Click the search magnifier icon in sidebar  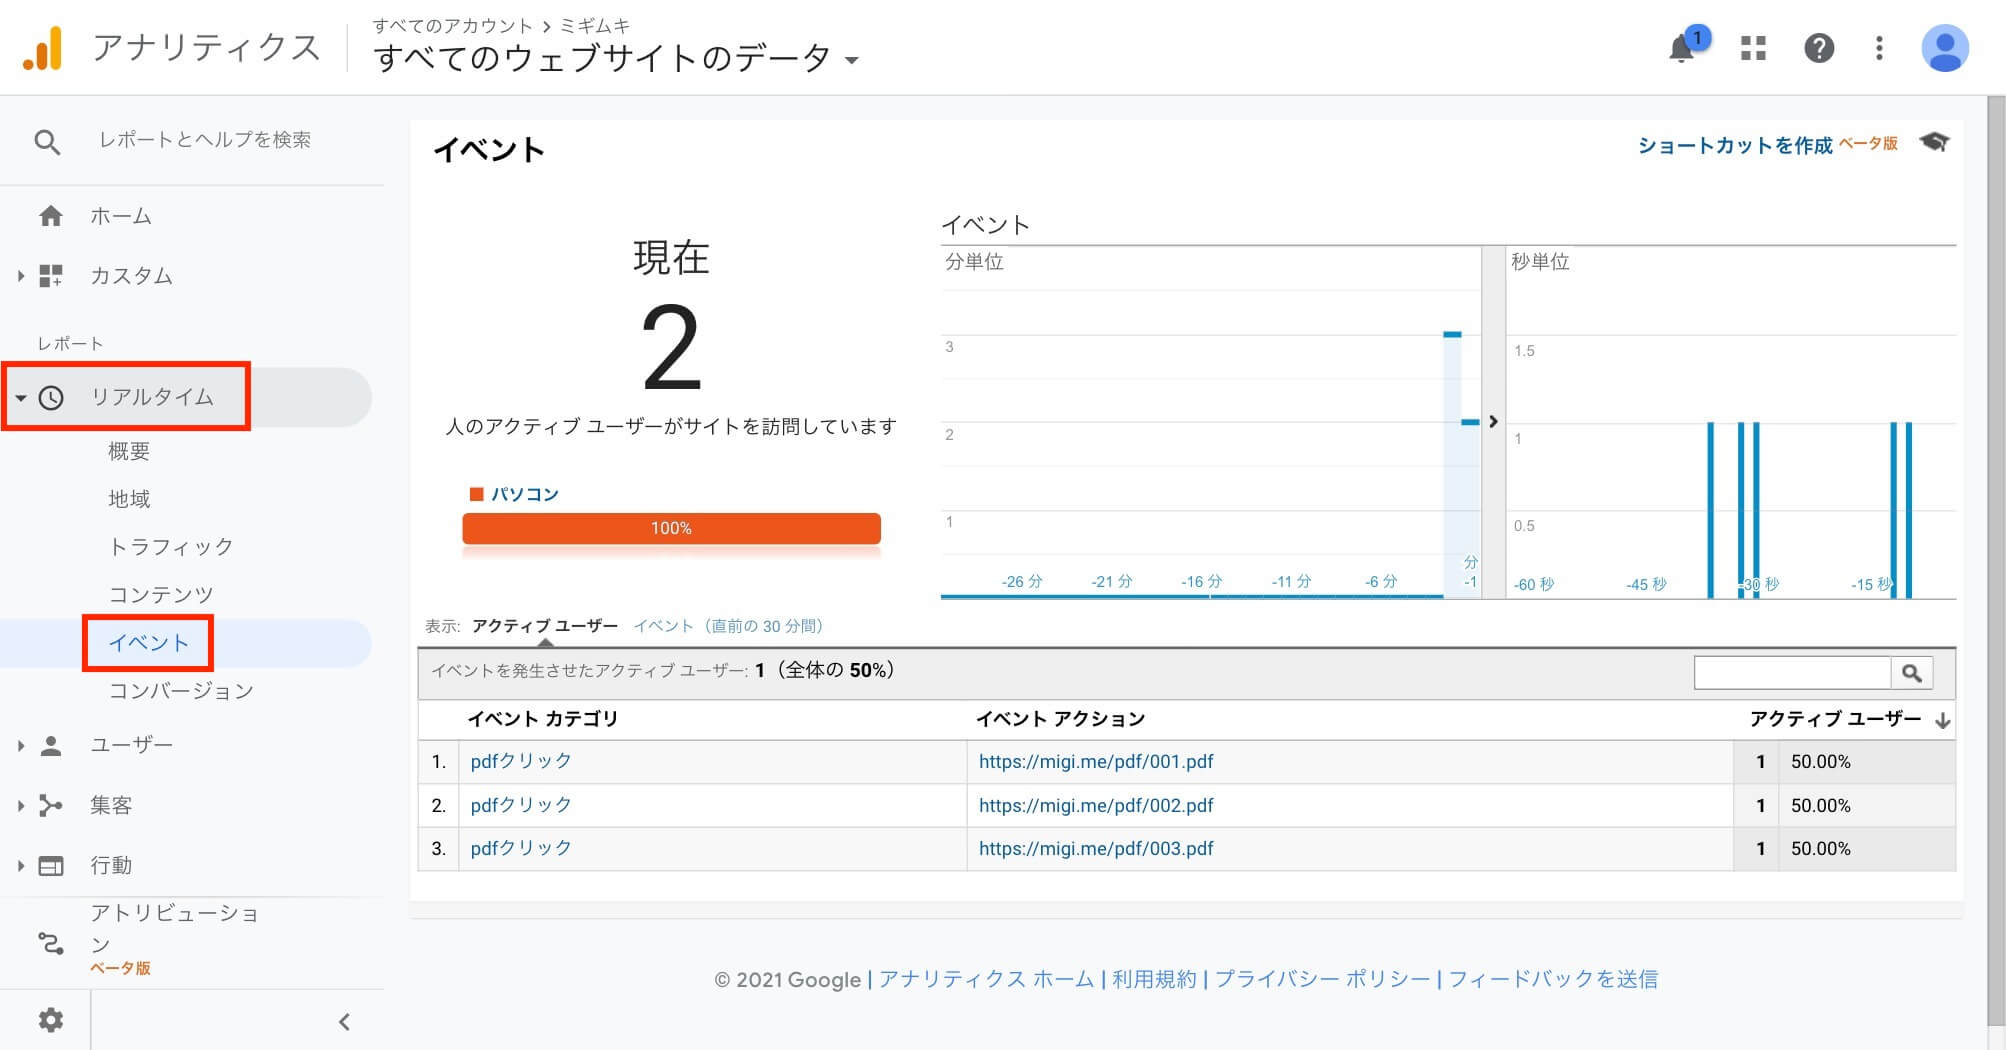[47, 142]
